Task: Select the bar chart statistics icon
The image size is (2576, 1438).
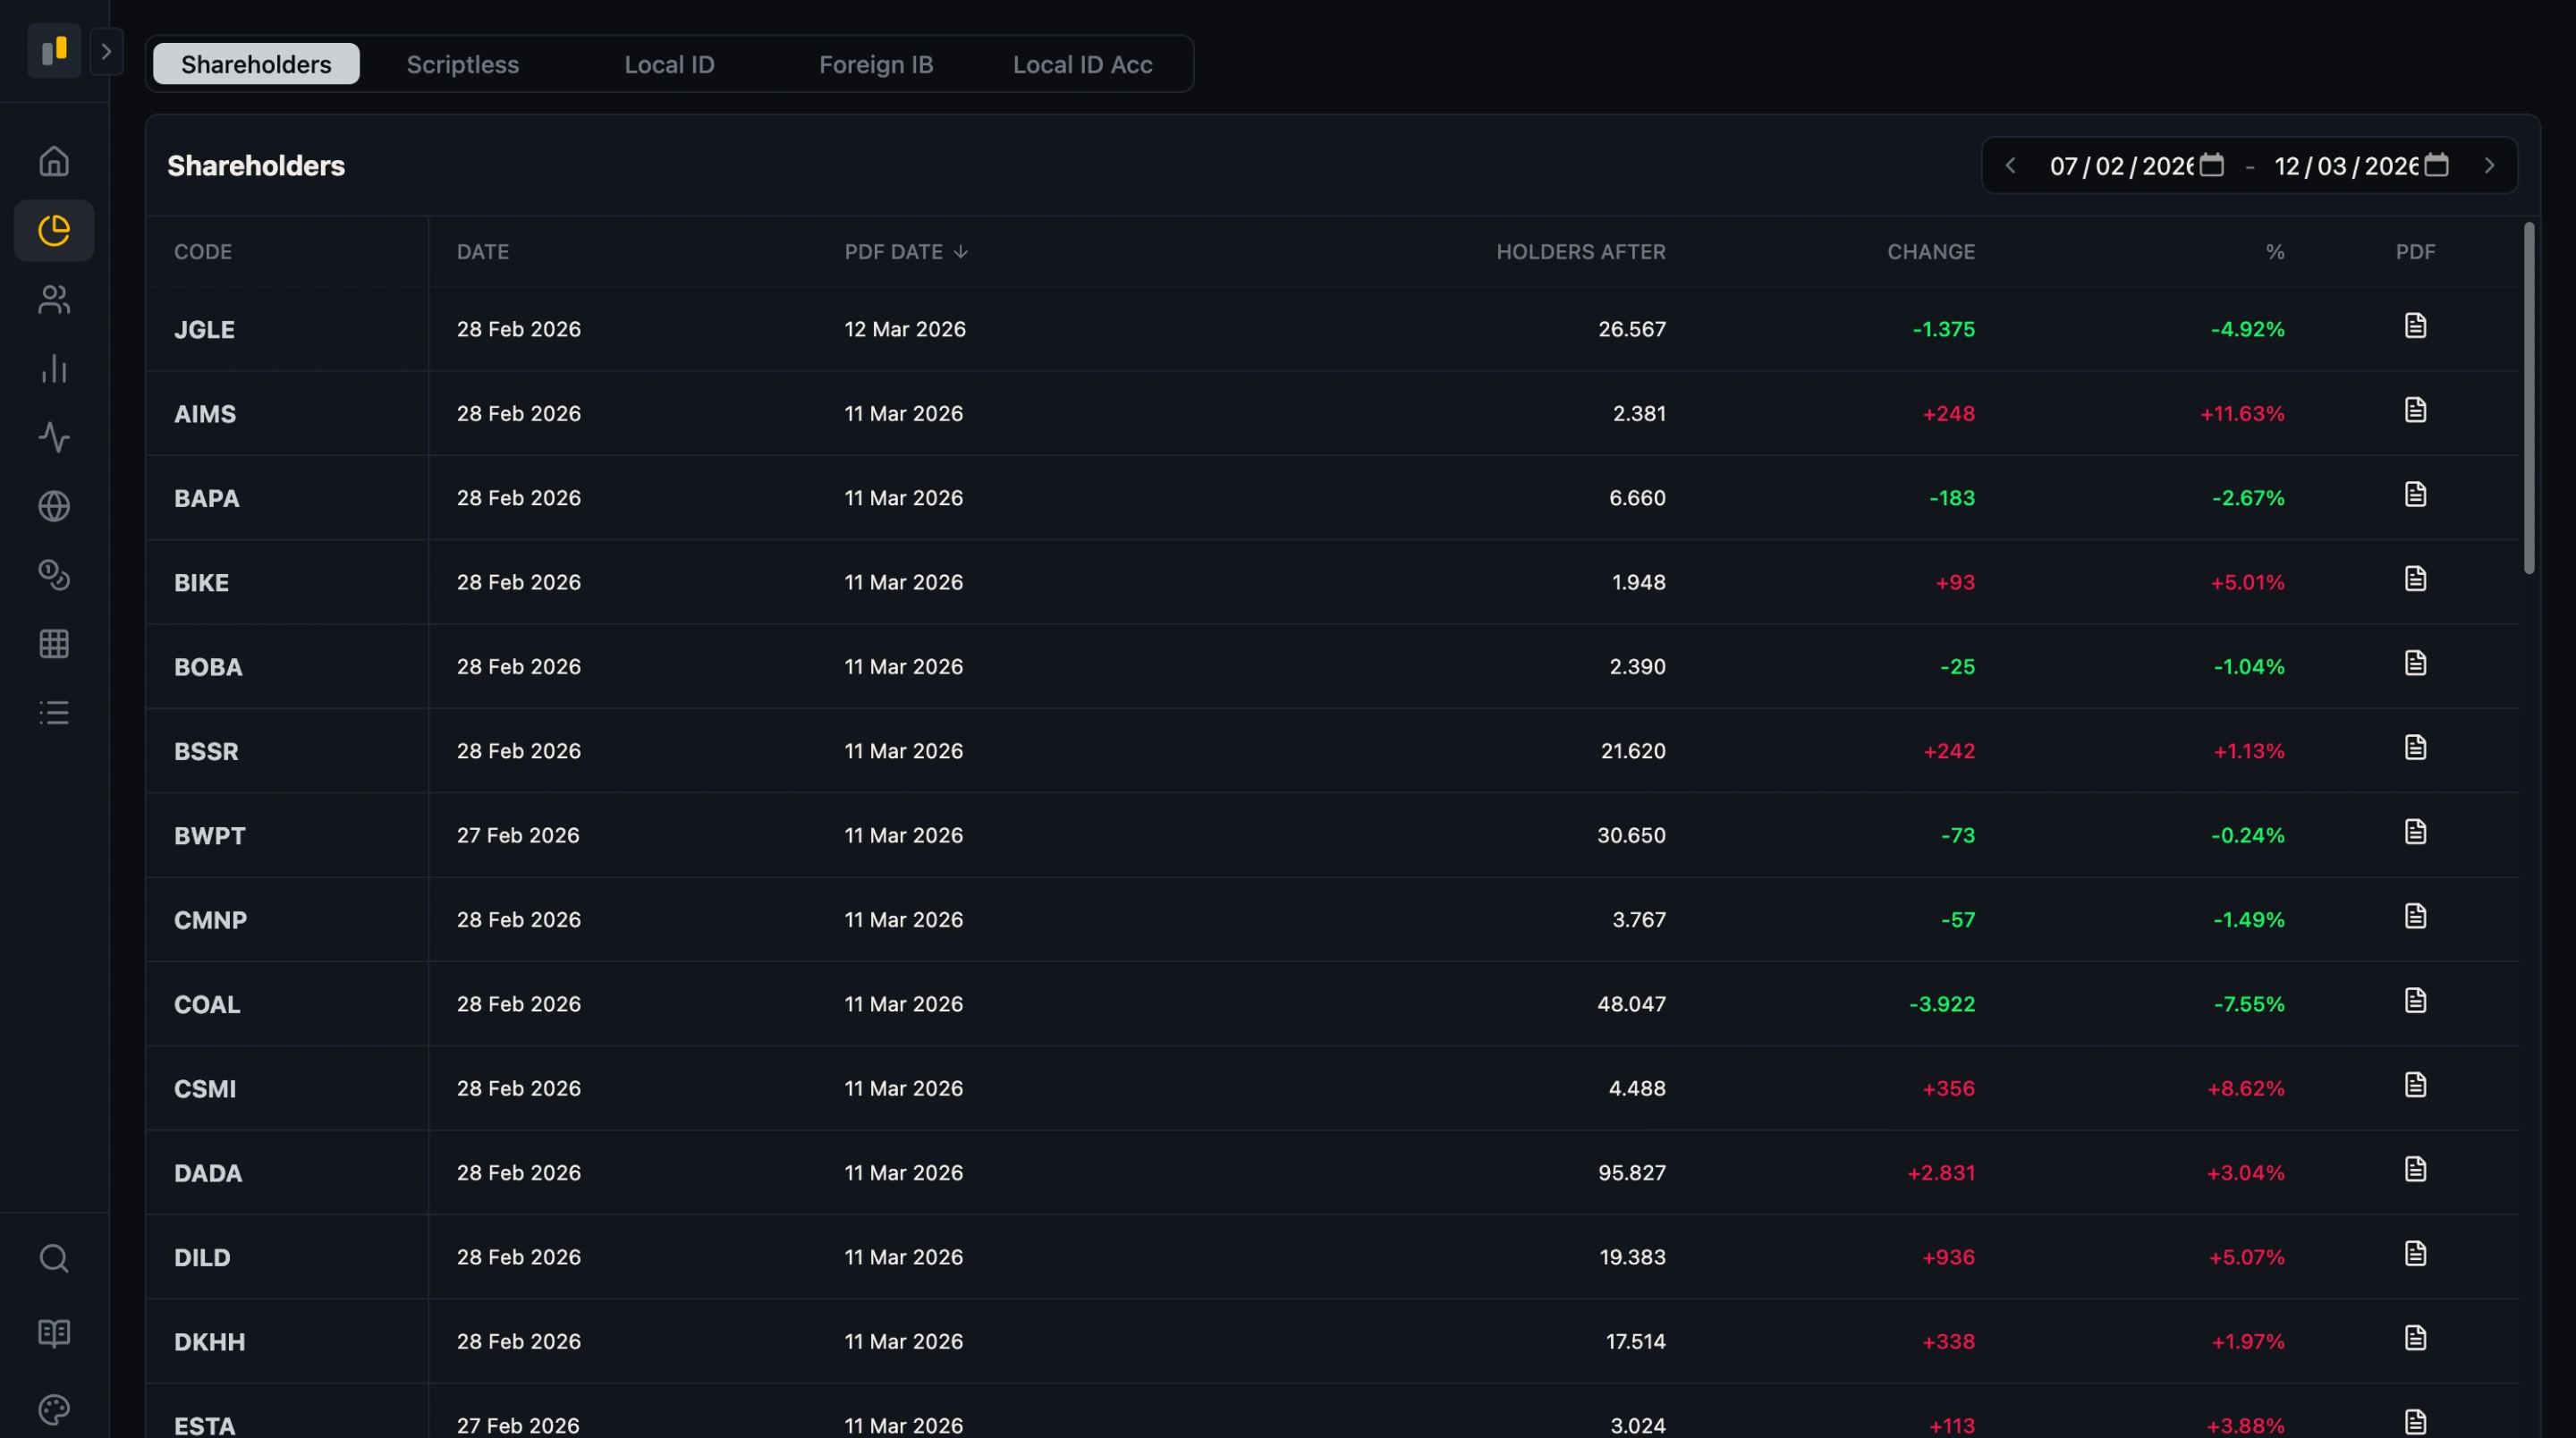Action: tap(54, 369)
